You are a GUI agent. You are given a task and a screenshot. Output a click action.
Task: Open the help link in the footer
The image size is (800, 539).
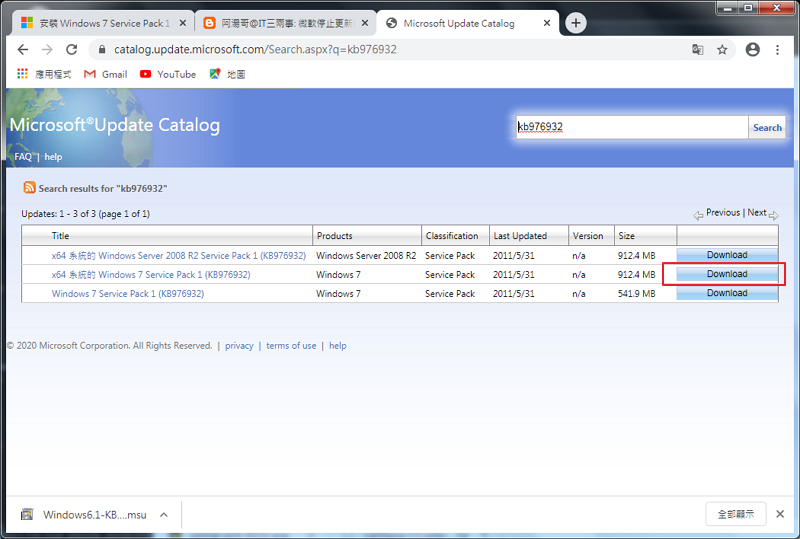pos(338,346)
